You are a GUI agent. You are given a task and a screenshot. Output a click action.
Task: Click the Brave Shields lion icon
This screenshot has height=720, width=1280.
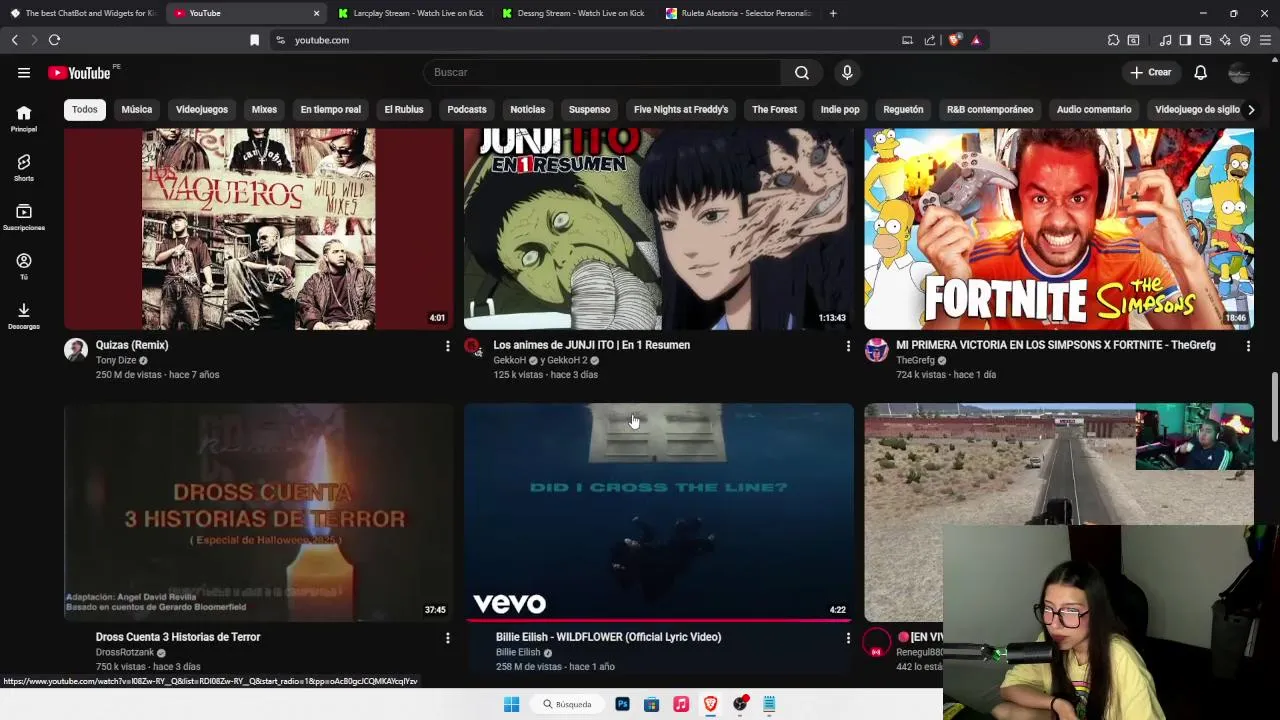click(x=954, y=40)
